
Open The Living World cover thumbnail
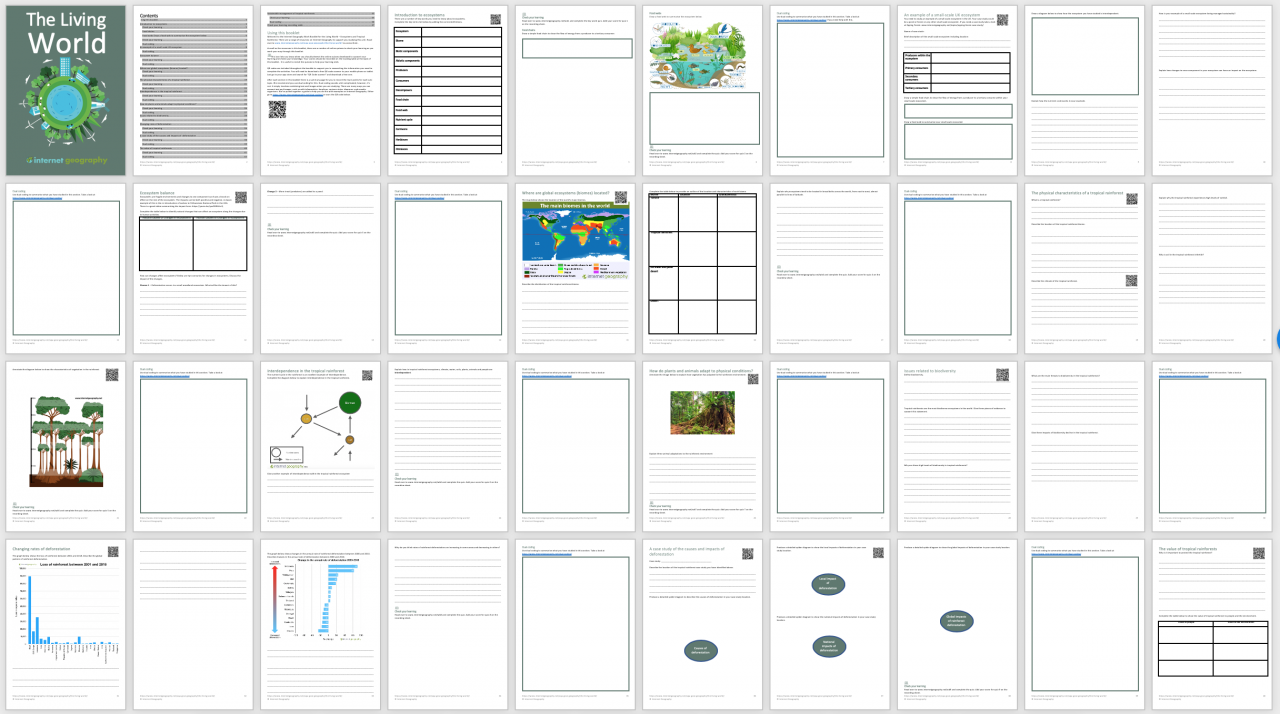click(x=65, y=90)
